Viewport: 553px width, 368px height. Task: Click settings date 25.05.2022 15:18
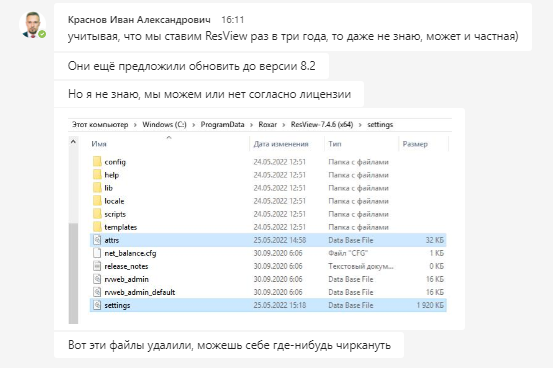click(x=280, y=305)
